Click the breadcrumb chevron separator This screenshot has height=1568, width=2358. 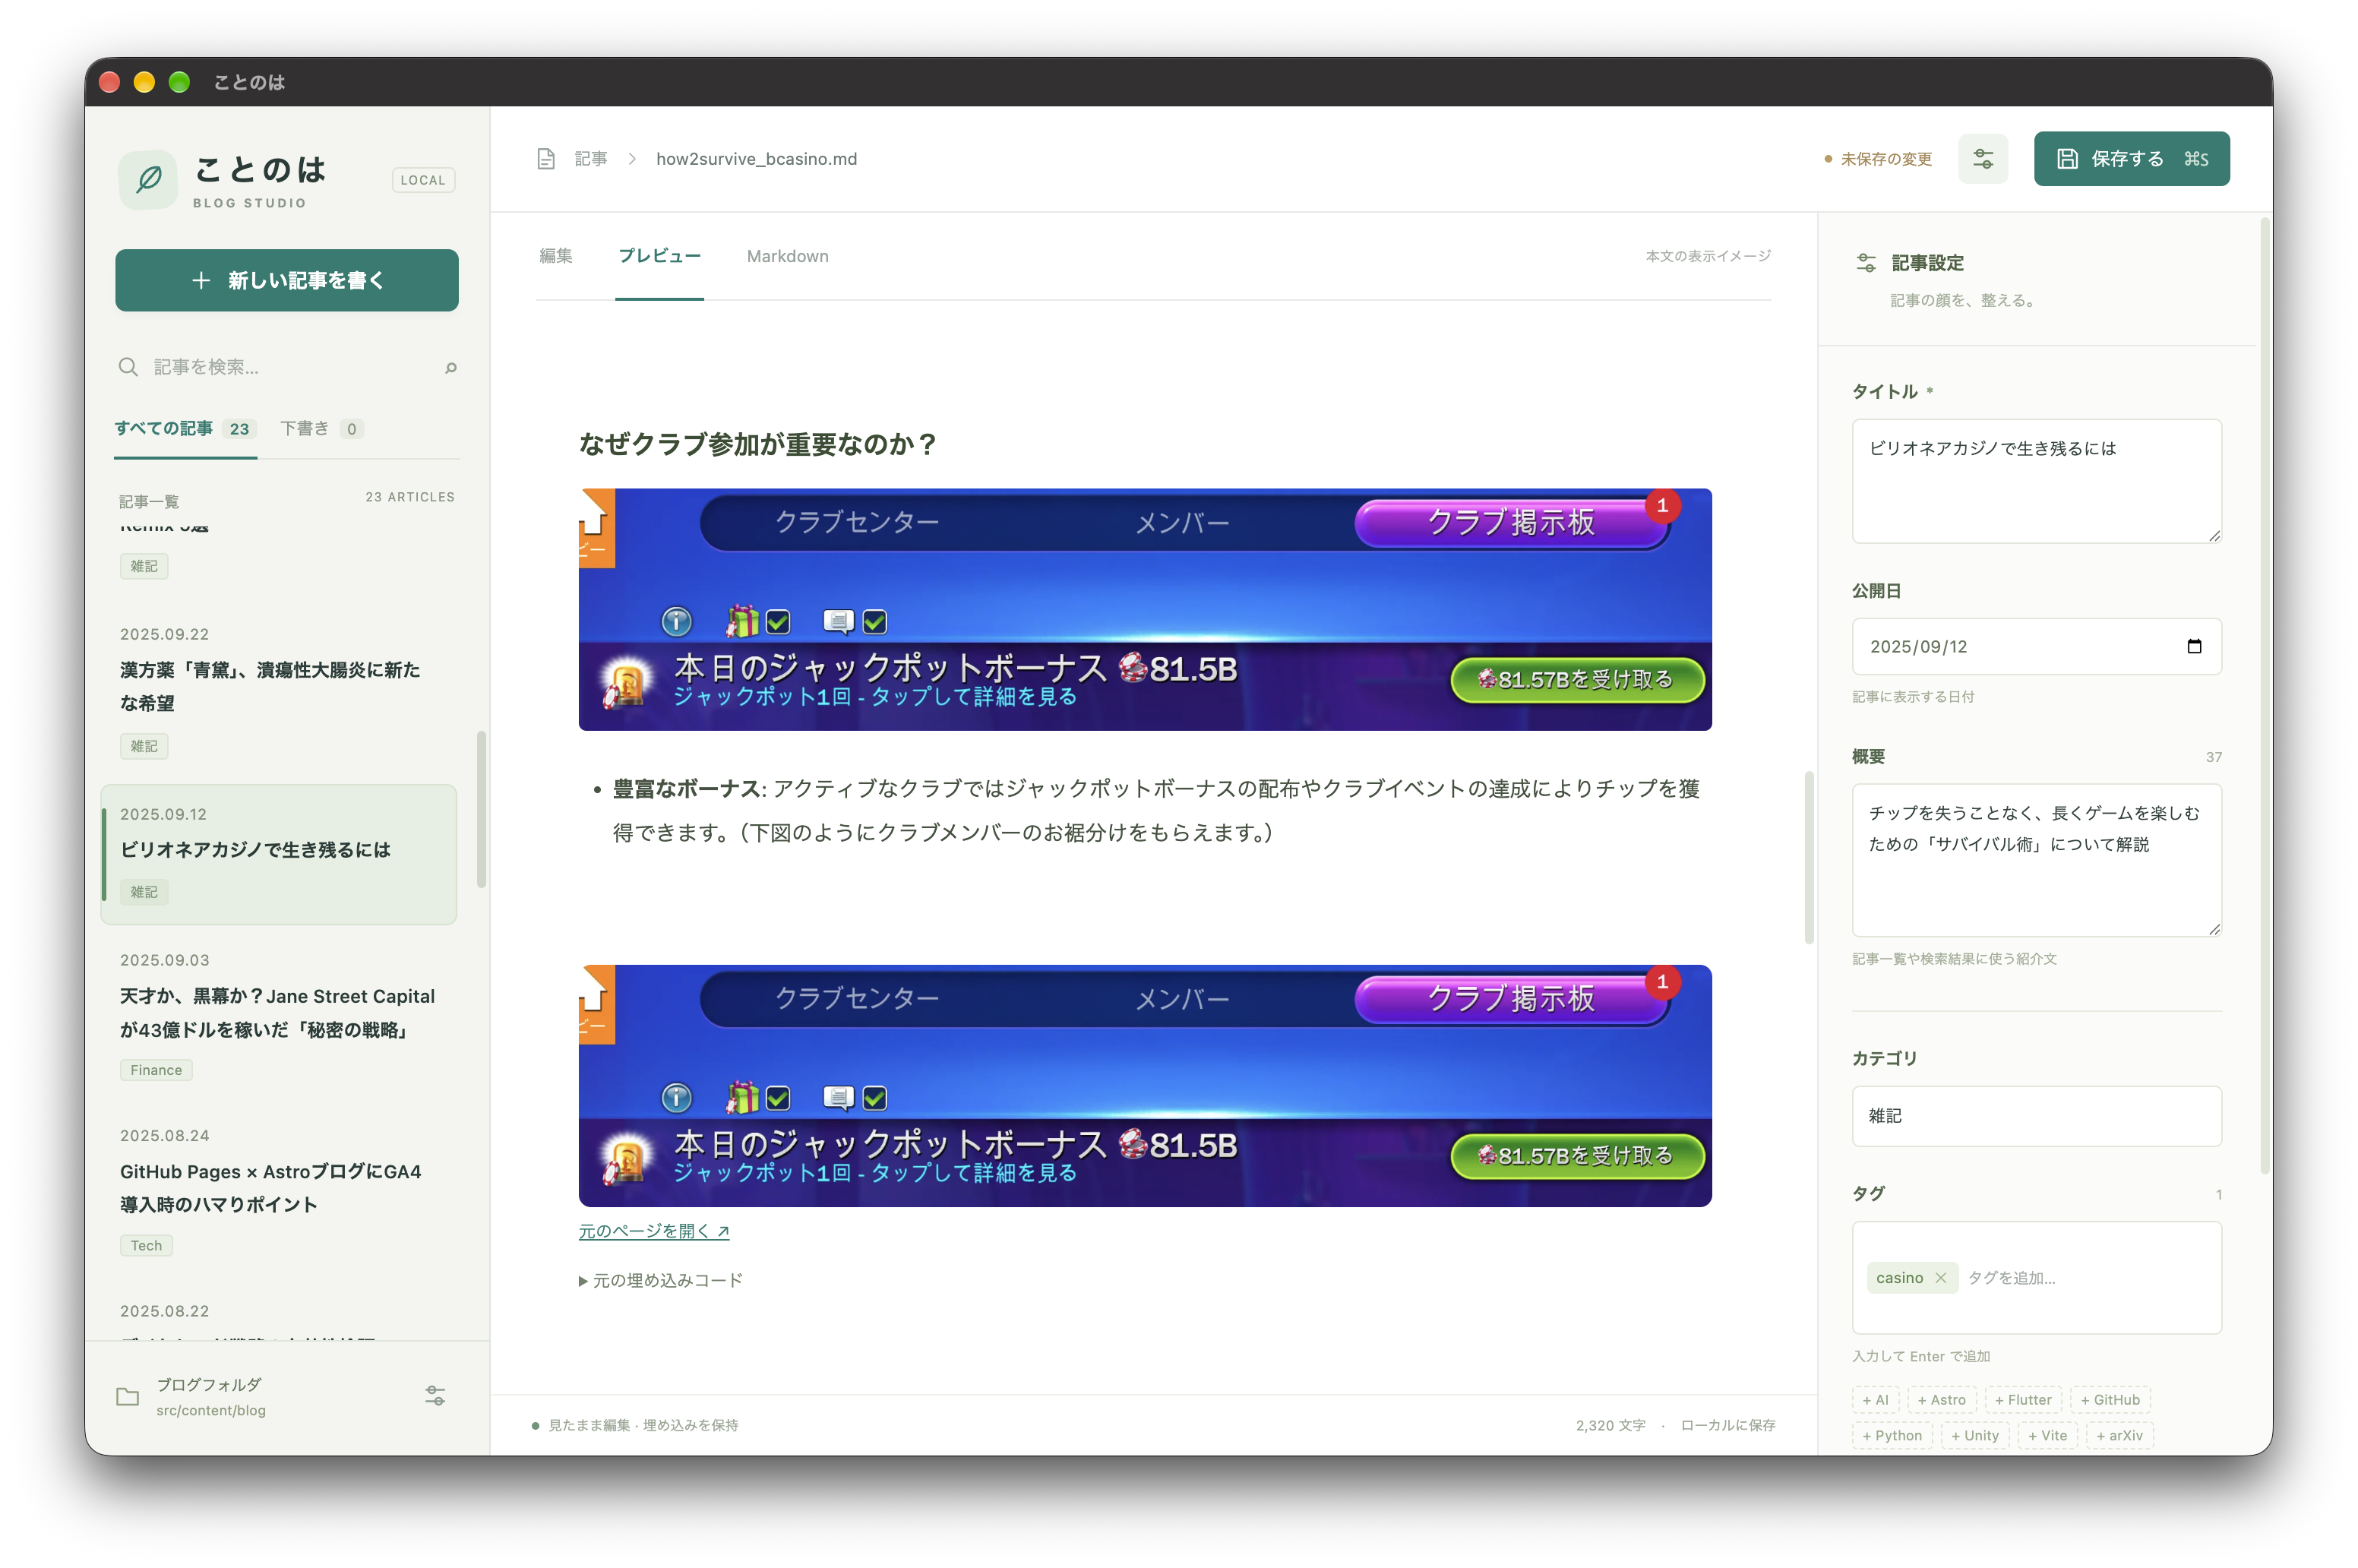632,159
